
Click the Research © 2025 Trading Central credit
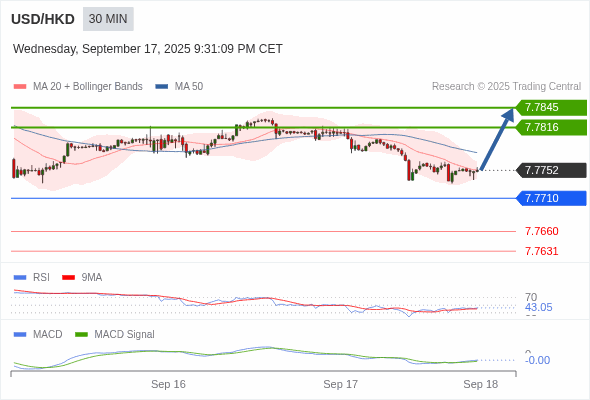(x=506, y=87)
